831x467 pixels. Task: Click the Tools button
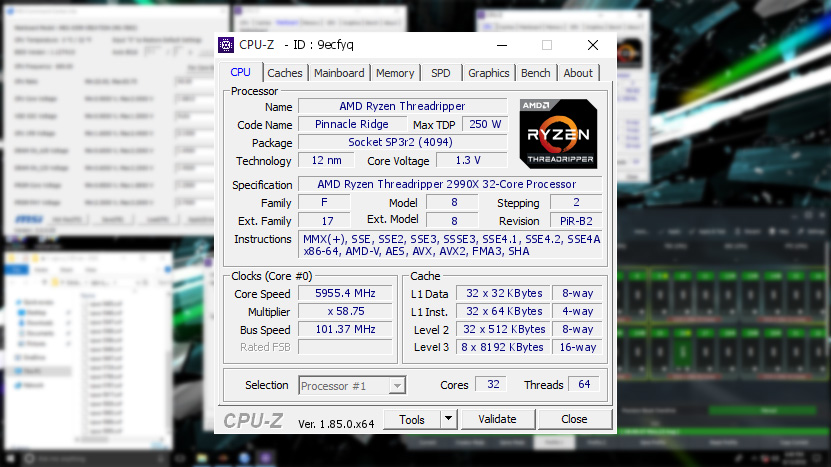coord(412,419)
